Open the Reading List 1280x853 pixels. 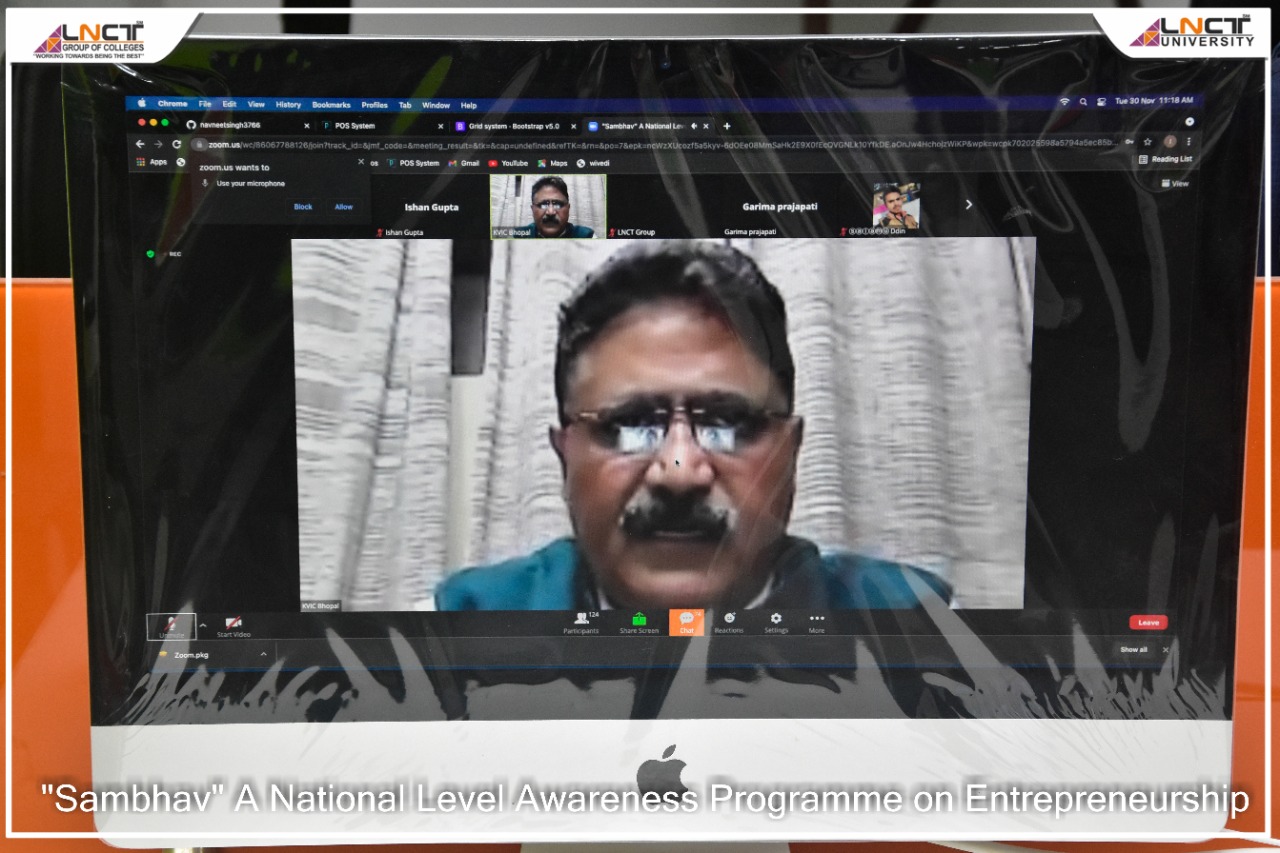pyautogui.click(x=1166, y=159)
